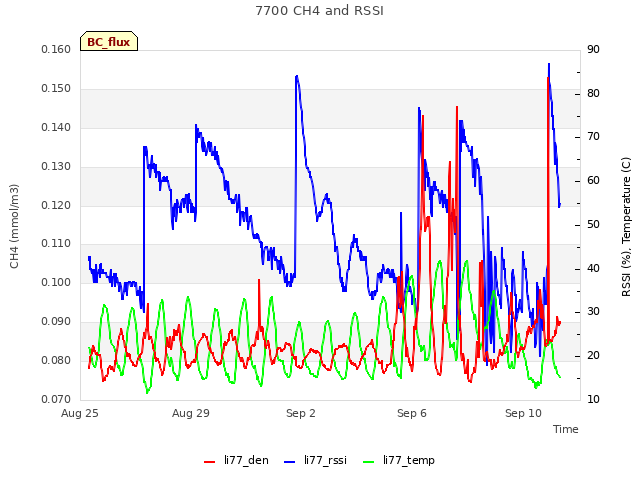Click the red li77_den legend swatch

(x=209, y=462)
